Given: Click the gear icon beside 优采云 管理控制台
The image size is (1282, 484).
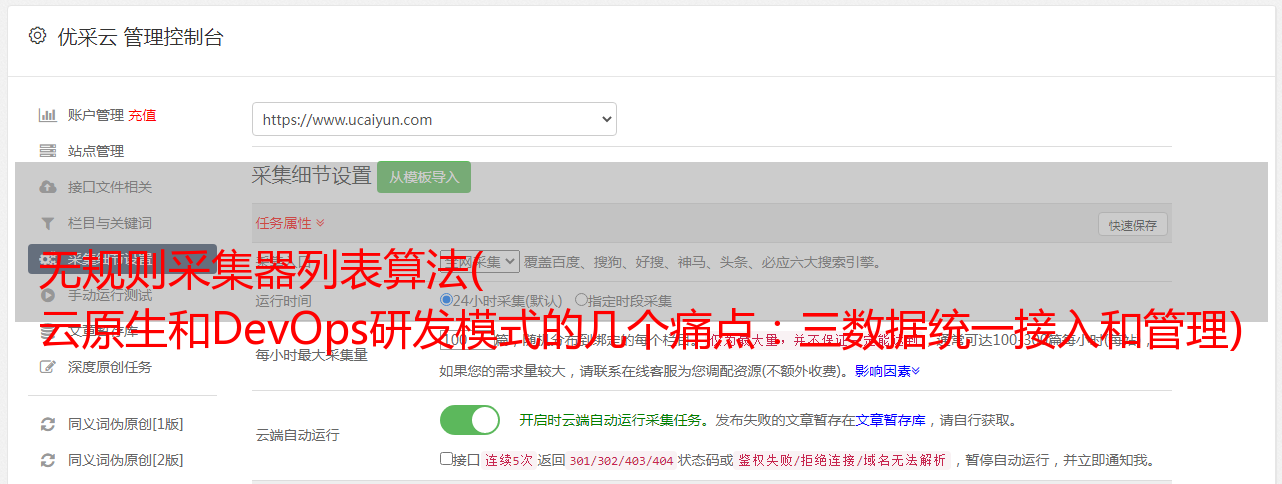Looking at the screenshot, I should click(37, 36).
